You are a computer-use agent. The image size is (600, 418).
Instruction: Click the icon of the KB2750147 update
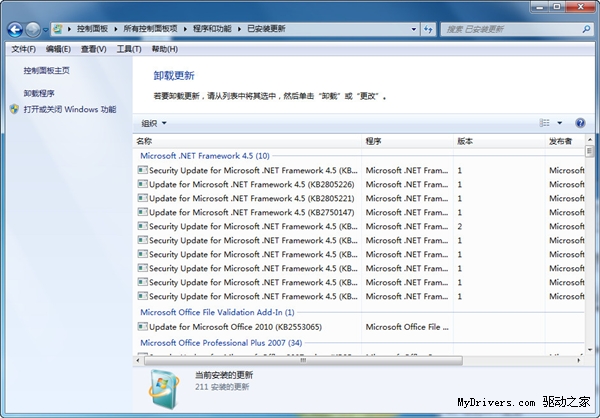pos(142,212)
